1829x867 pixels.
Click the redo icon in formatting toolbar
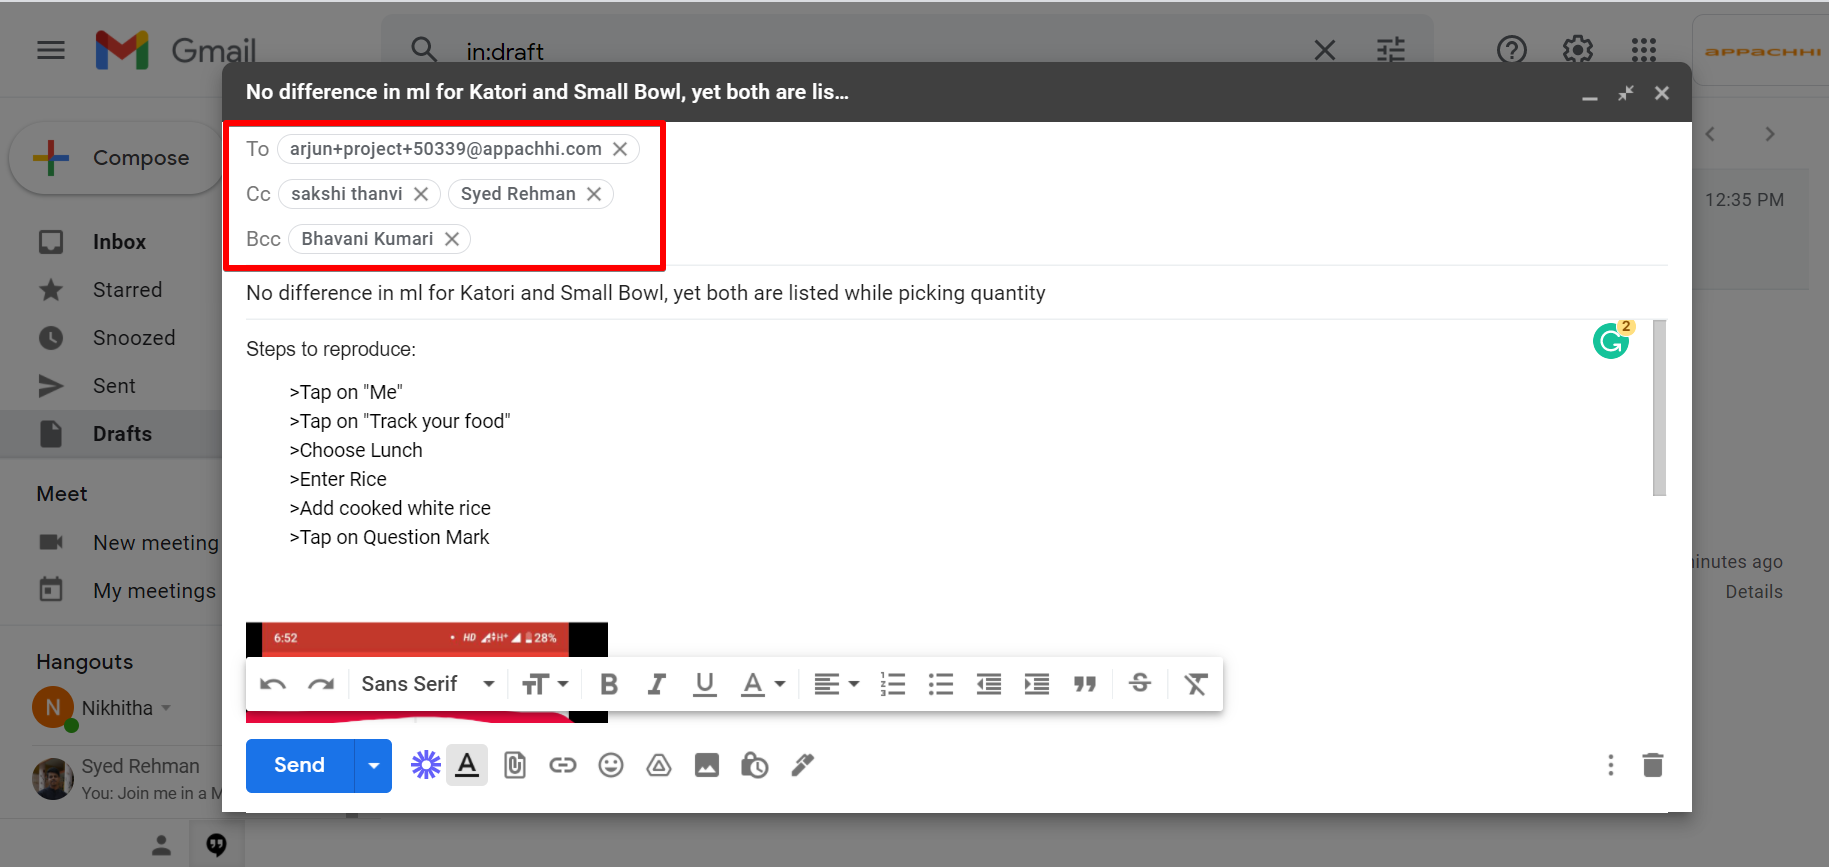[321, 684]
